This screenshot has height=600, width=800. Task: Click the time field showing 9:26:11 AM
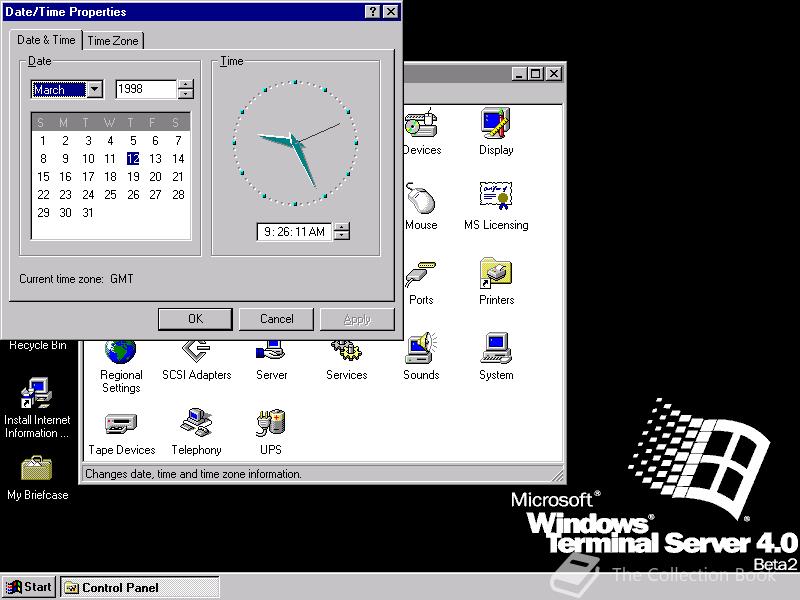(x=294, y=232)
